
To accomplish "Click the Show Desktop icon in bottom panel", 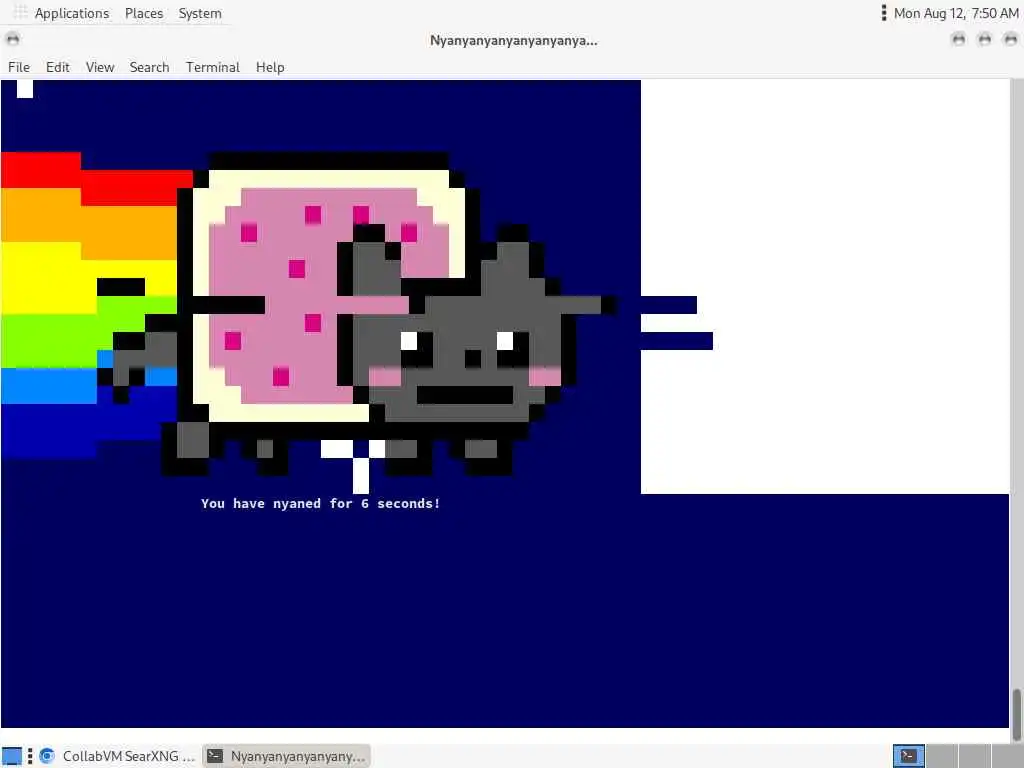I will [x=12, y=756].
